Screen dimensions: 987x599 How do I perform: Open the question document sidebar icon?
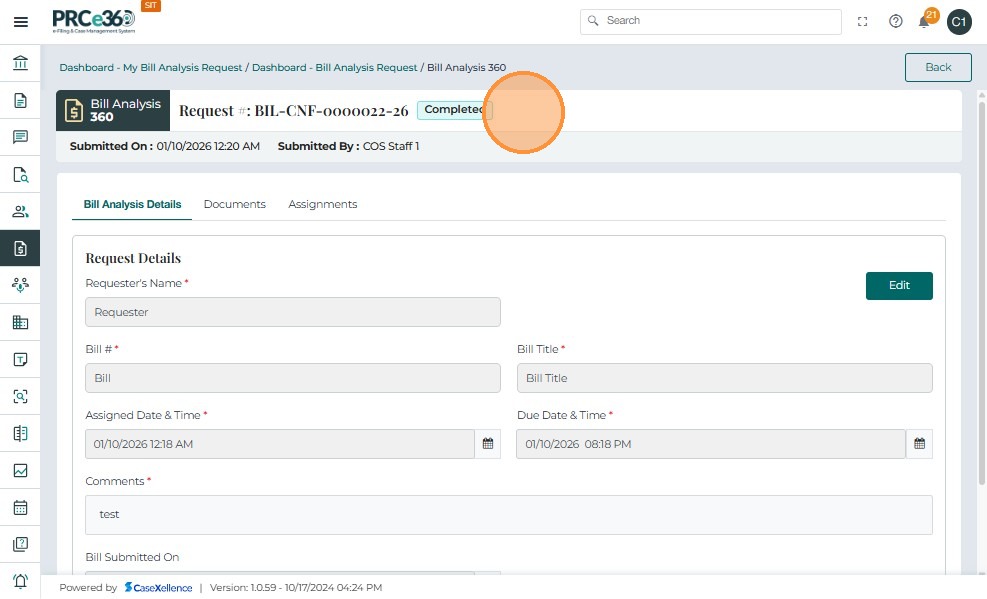point(20,544)
